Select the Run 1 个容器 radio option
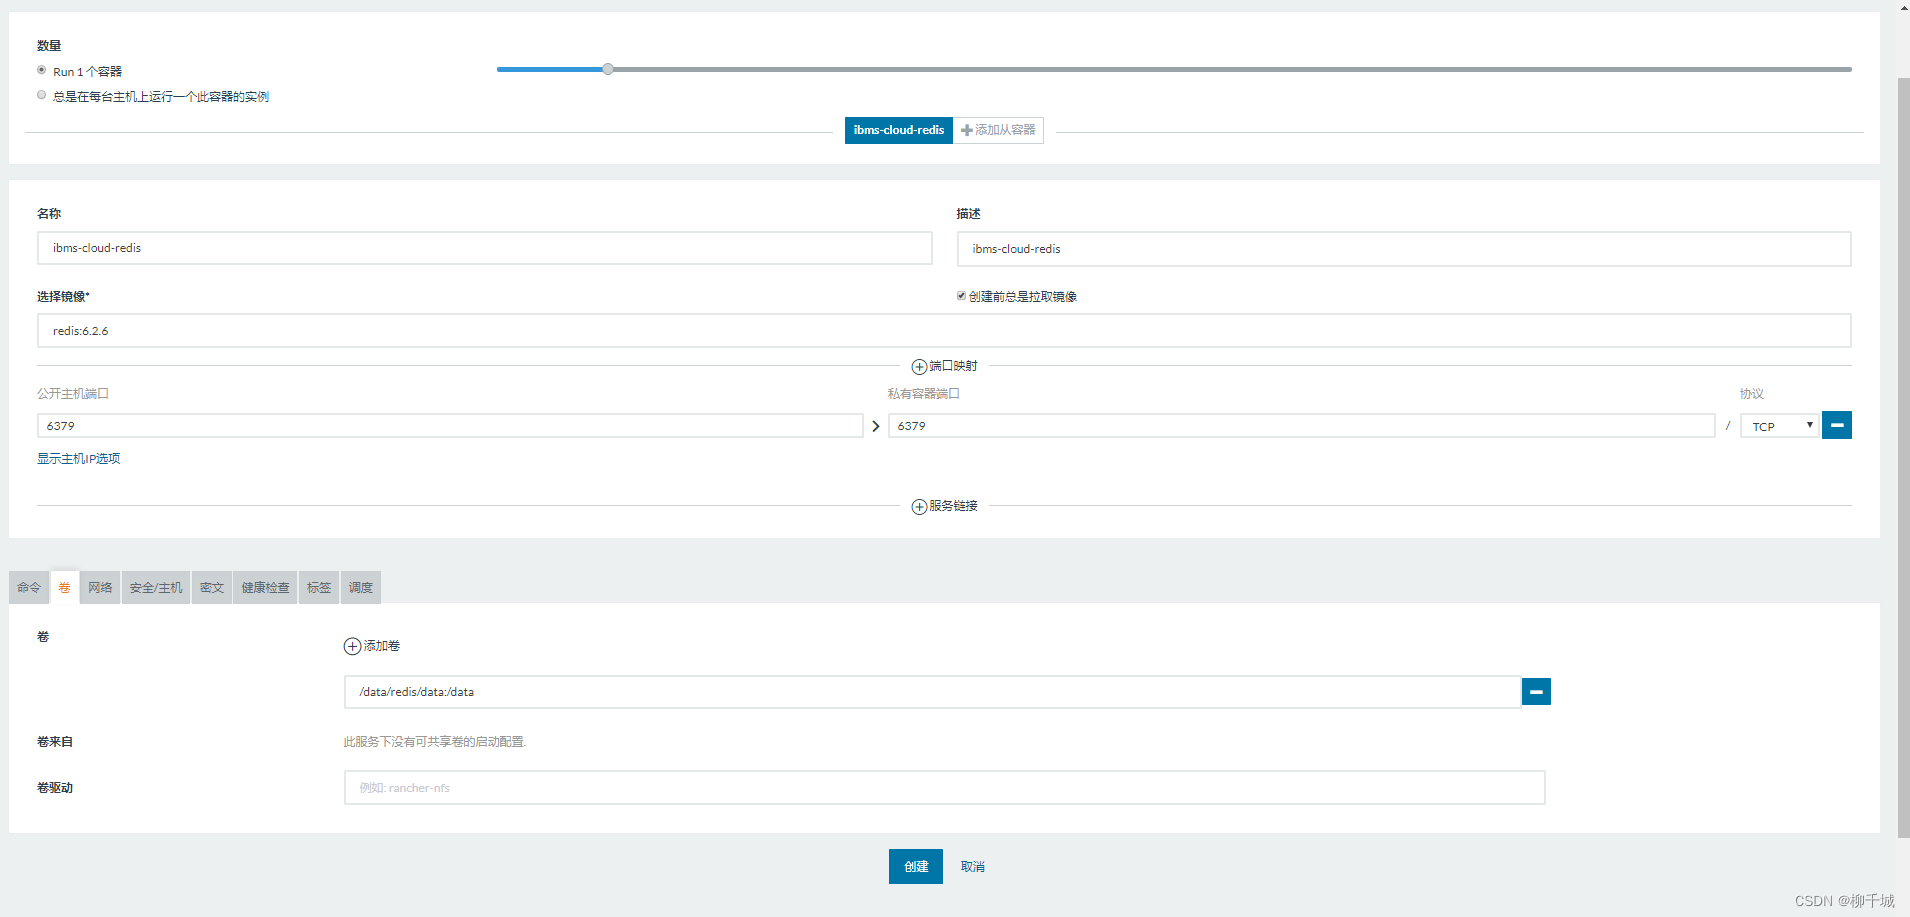Viewport: 1910px width, 917px height. 42,70
